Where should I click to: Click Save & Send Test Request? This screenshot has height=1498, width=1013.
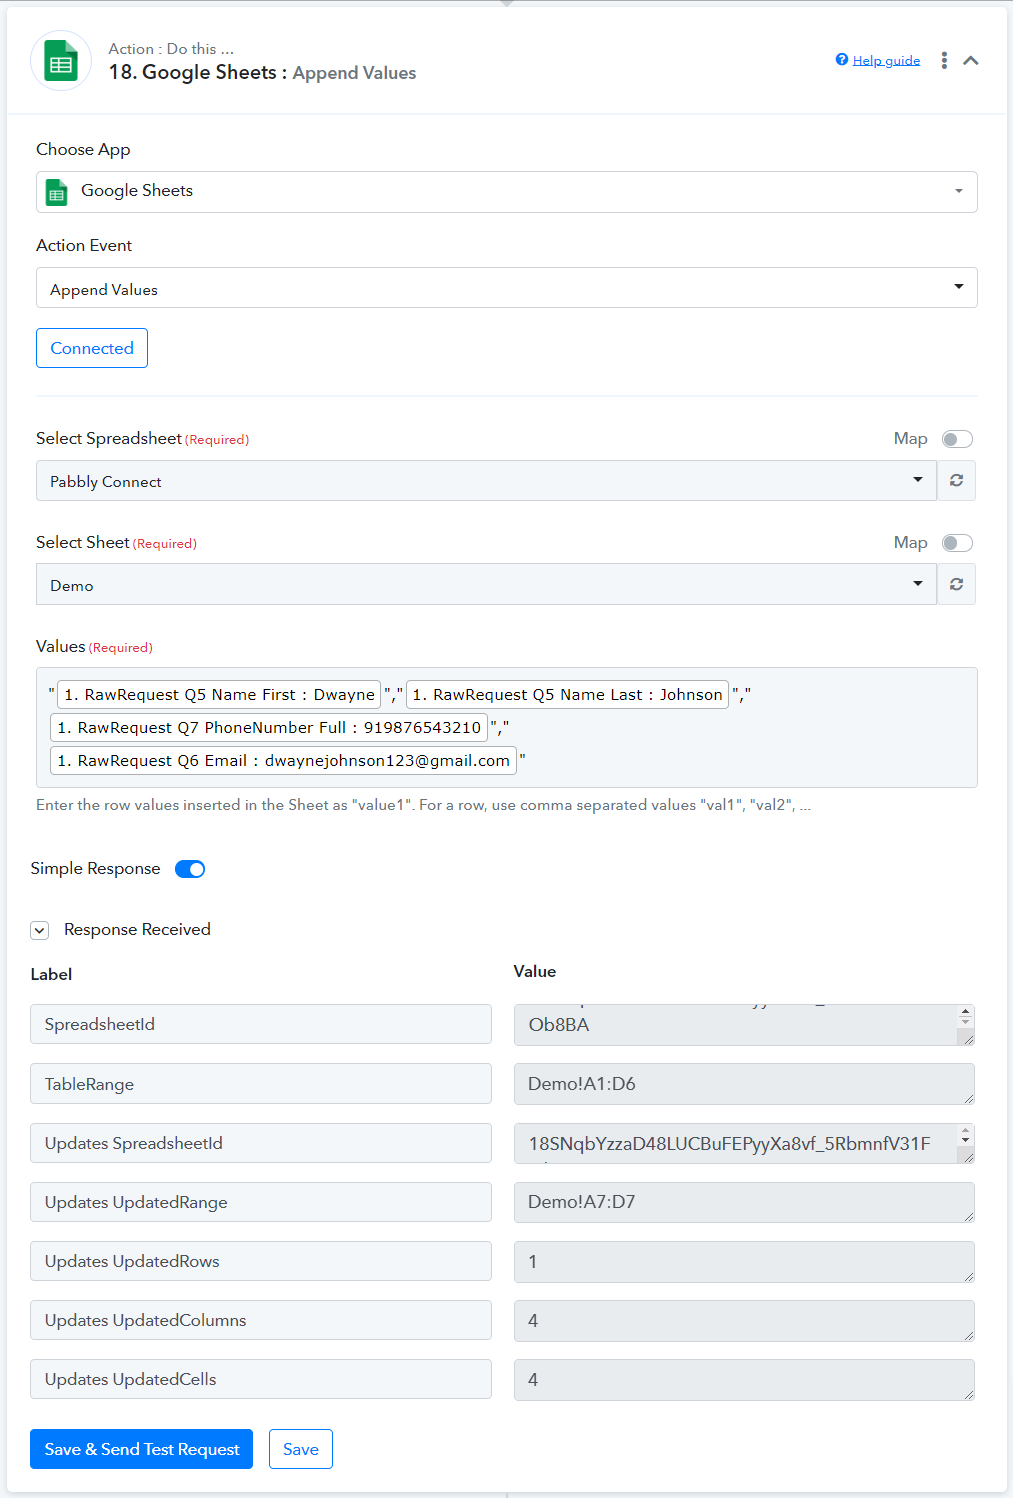(141, 1449)
